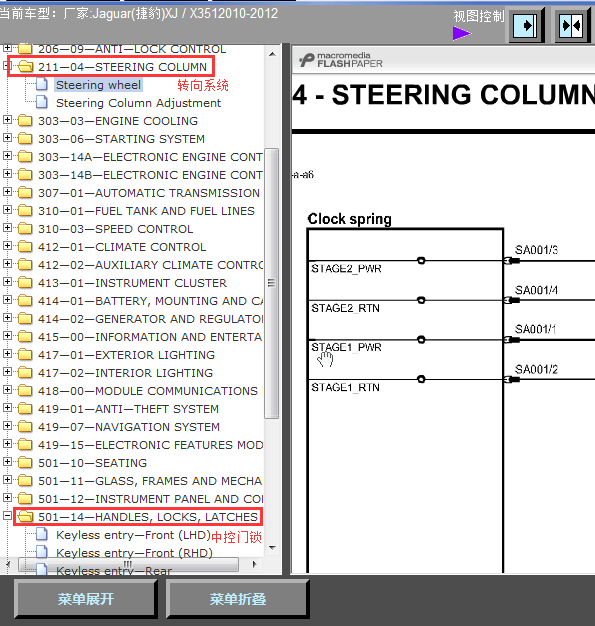Select 419—15—ELECTRONIC FEATURES MOD folder
This screenshot has width=595, height=626.
[x=150, y=445]
